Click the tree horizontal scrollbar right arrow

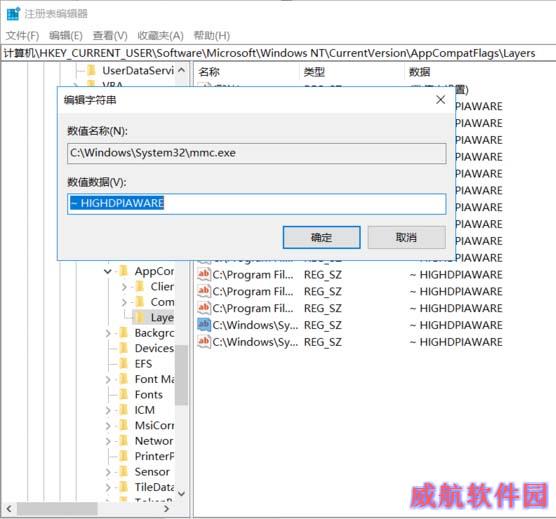tap(166, 509)
